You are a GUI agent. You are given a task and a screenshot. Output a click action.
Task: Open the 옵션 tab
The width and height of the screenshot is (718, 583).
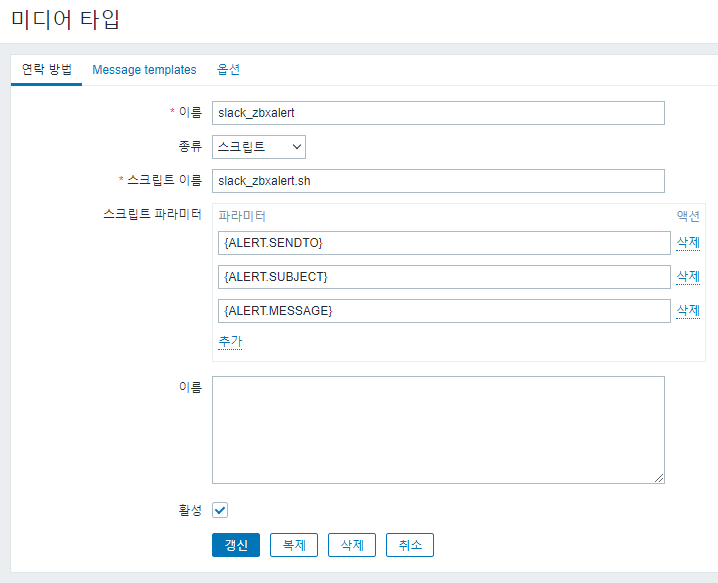tap(228, 70)
